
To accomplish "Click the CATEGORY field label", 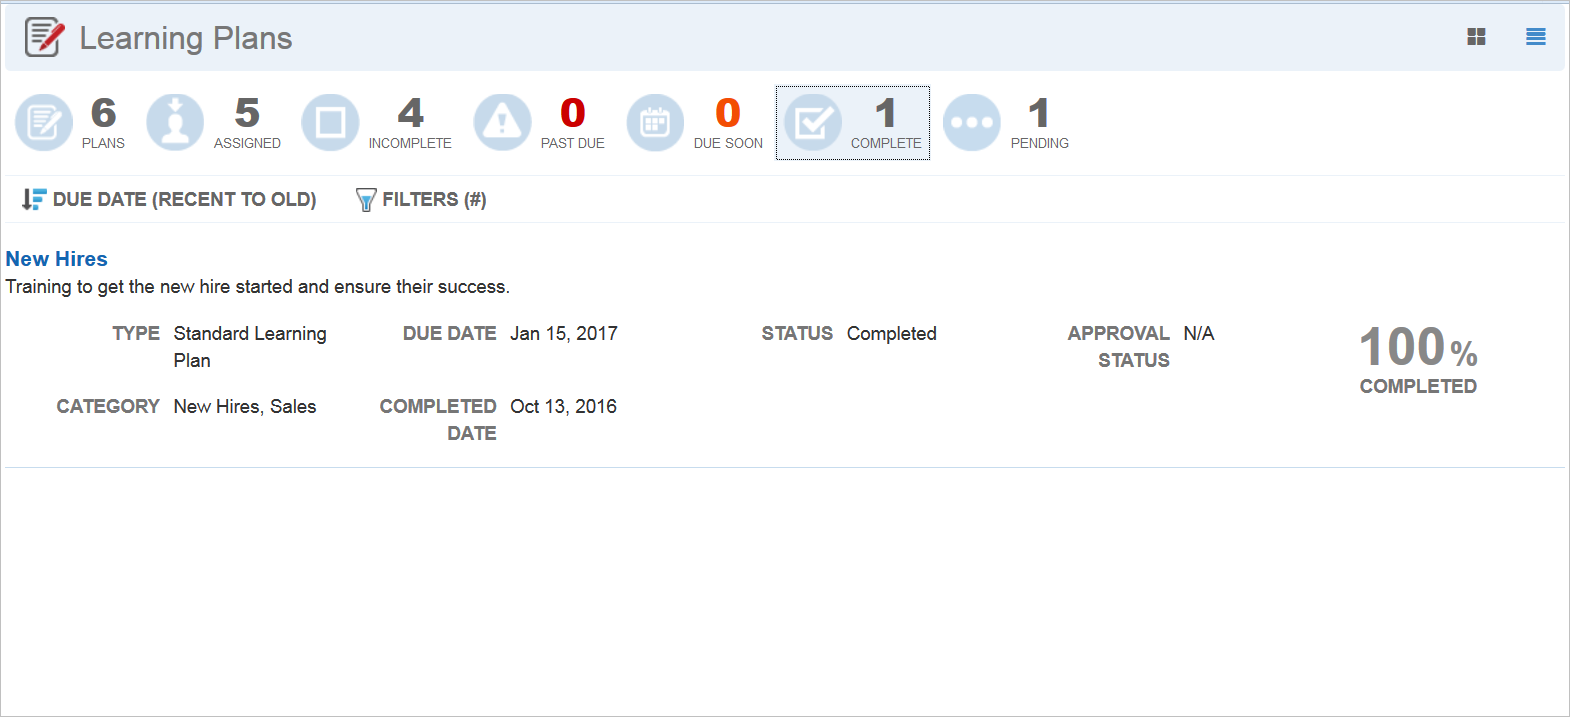I will [x=108, y=406].
